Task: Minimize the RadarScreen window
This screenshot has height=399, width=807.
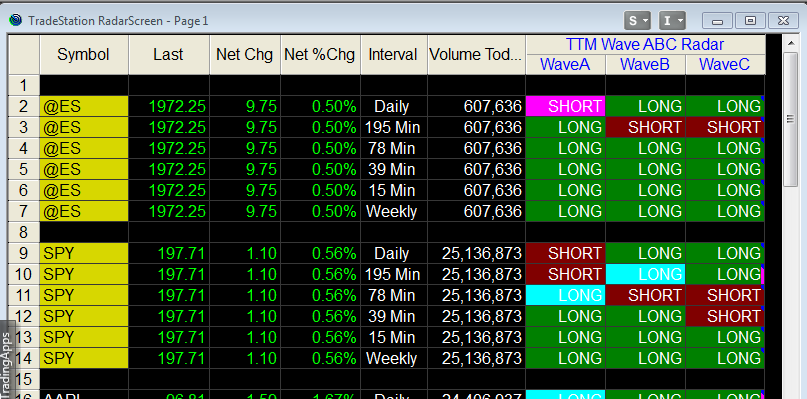Action: tap(717, 21)
